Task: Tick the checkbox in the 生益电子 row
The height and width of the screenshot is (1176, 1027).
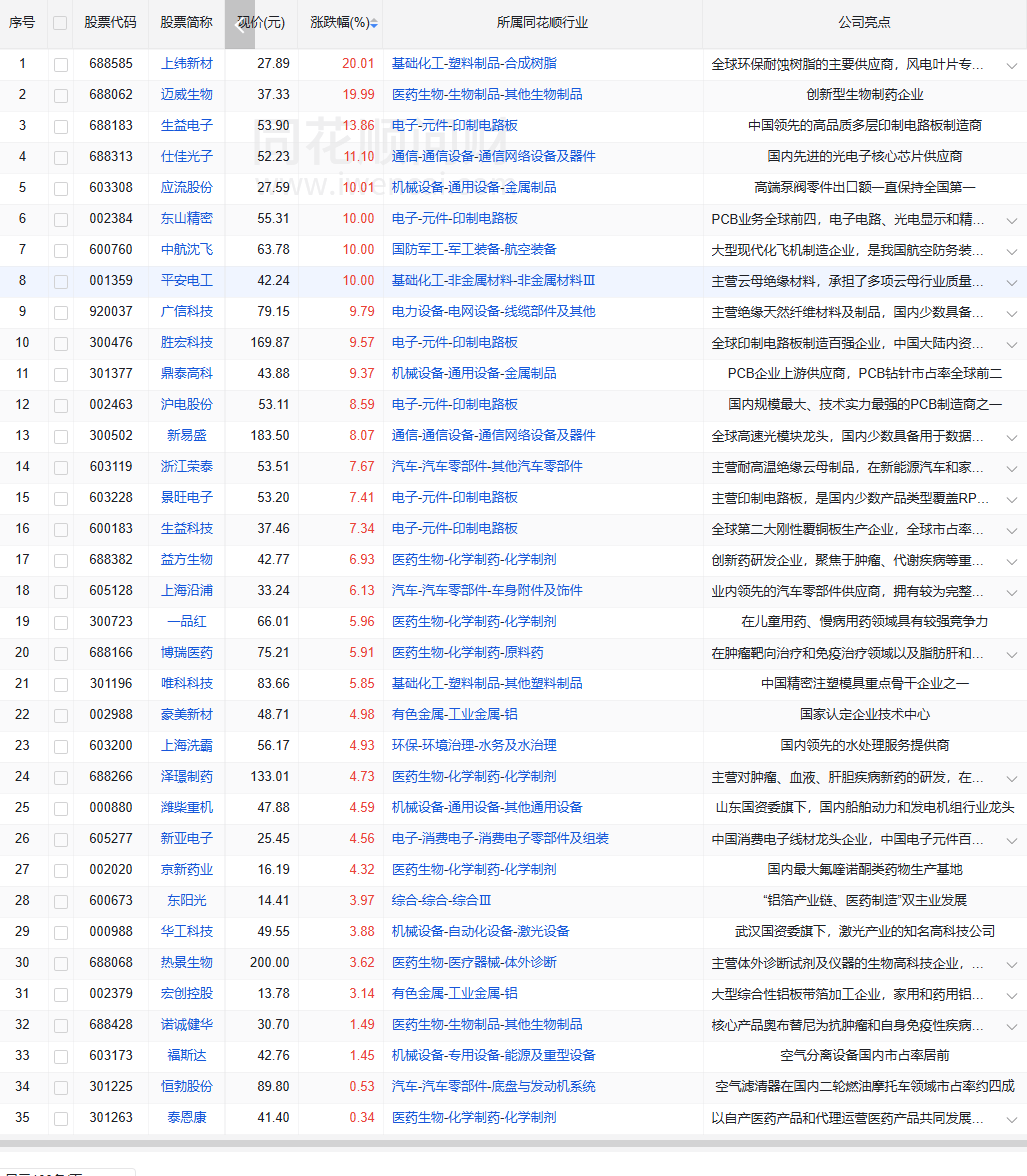Action: click(61, 127)
